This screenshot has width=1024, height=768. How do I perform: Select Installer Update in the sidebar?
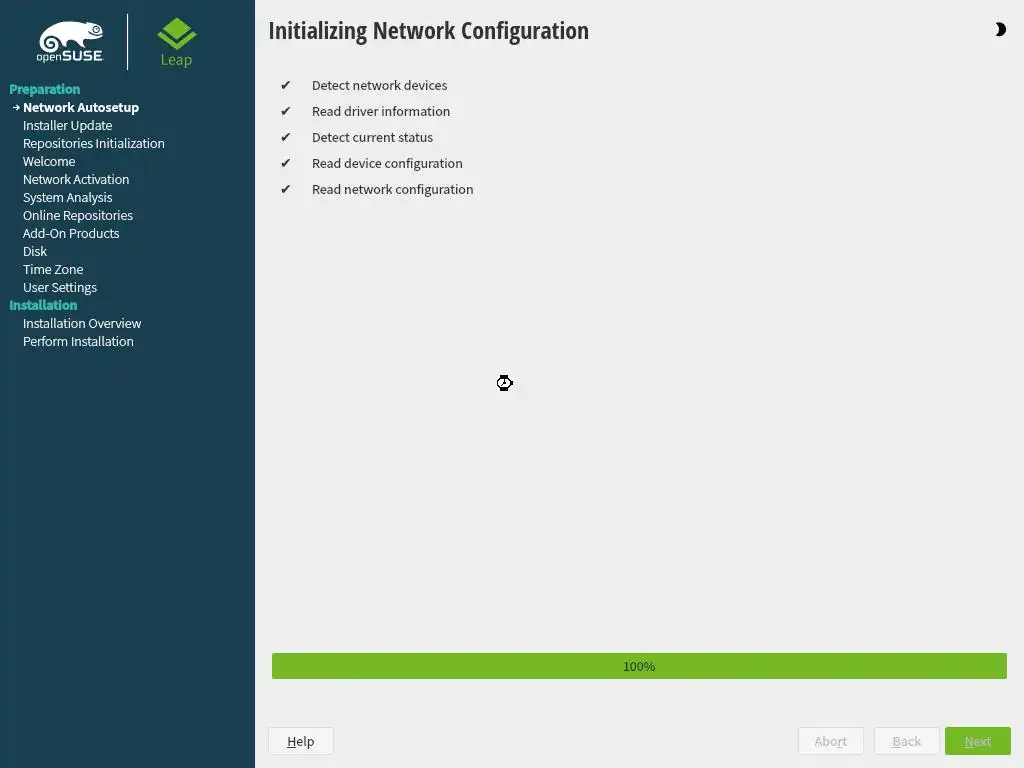click(67, 125)
